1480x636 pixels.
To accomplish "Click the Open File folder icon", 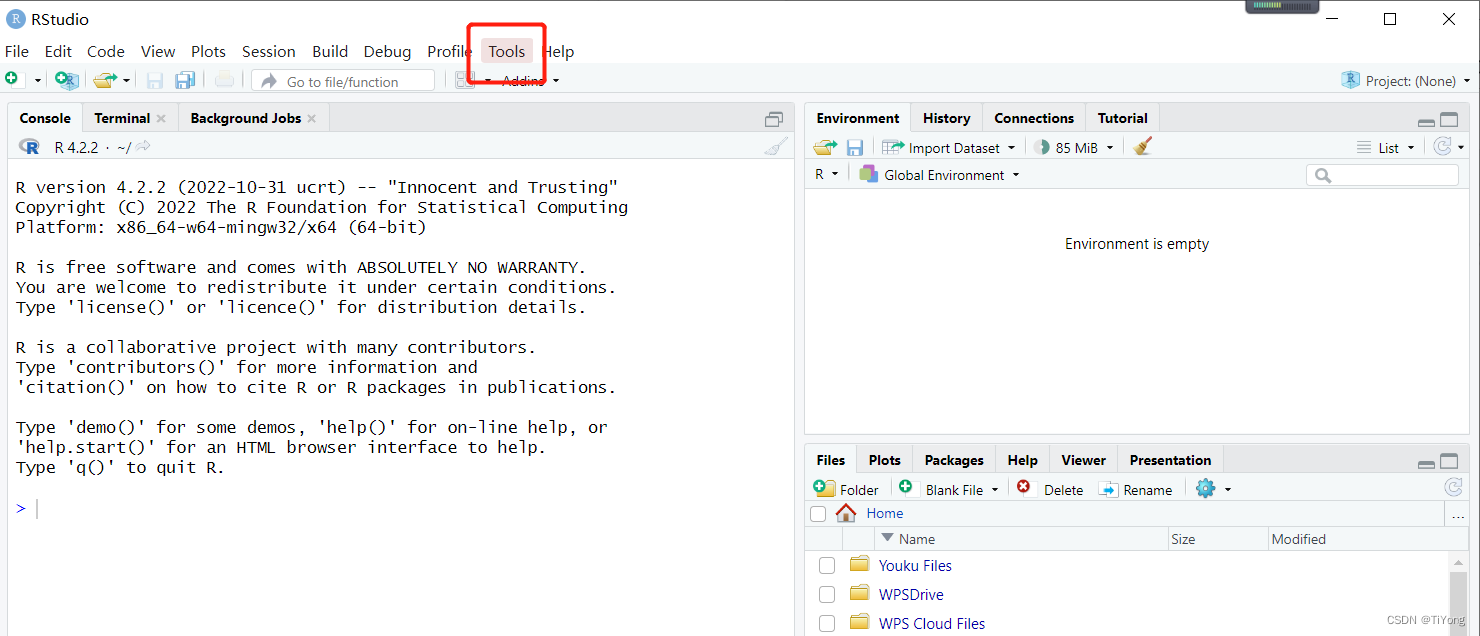I will (x=103, y=80).
